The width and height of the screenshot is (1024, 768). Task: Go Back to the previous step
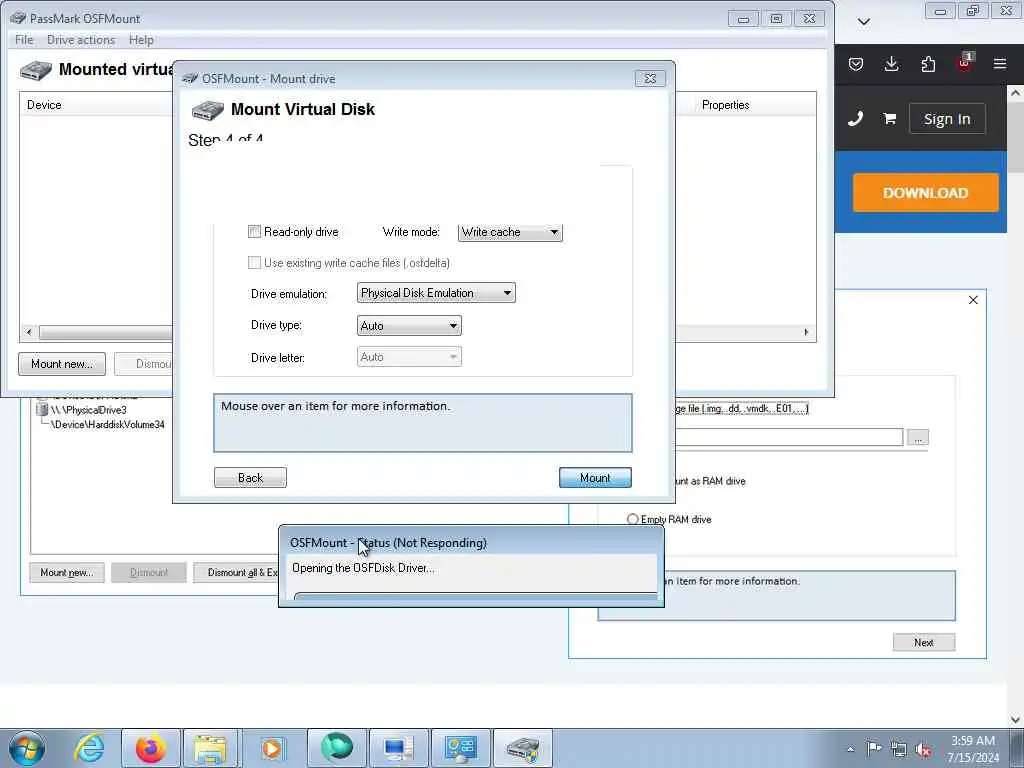(x=250, y=477)
